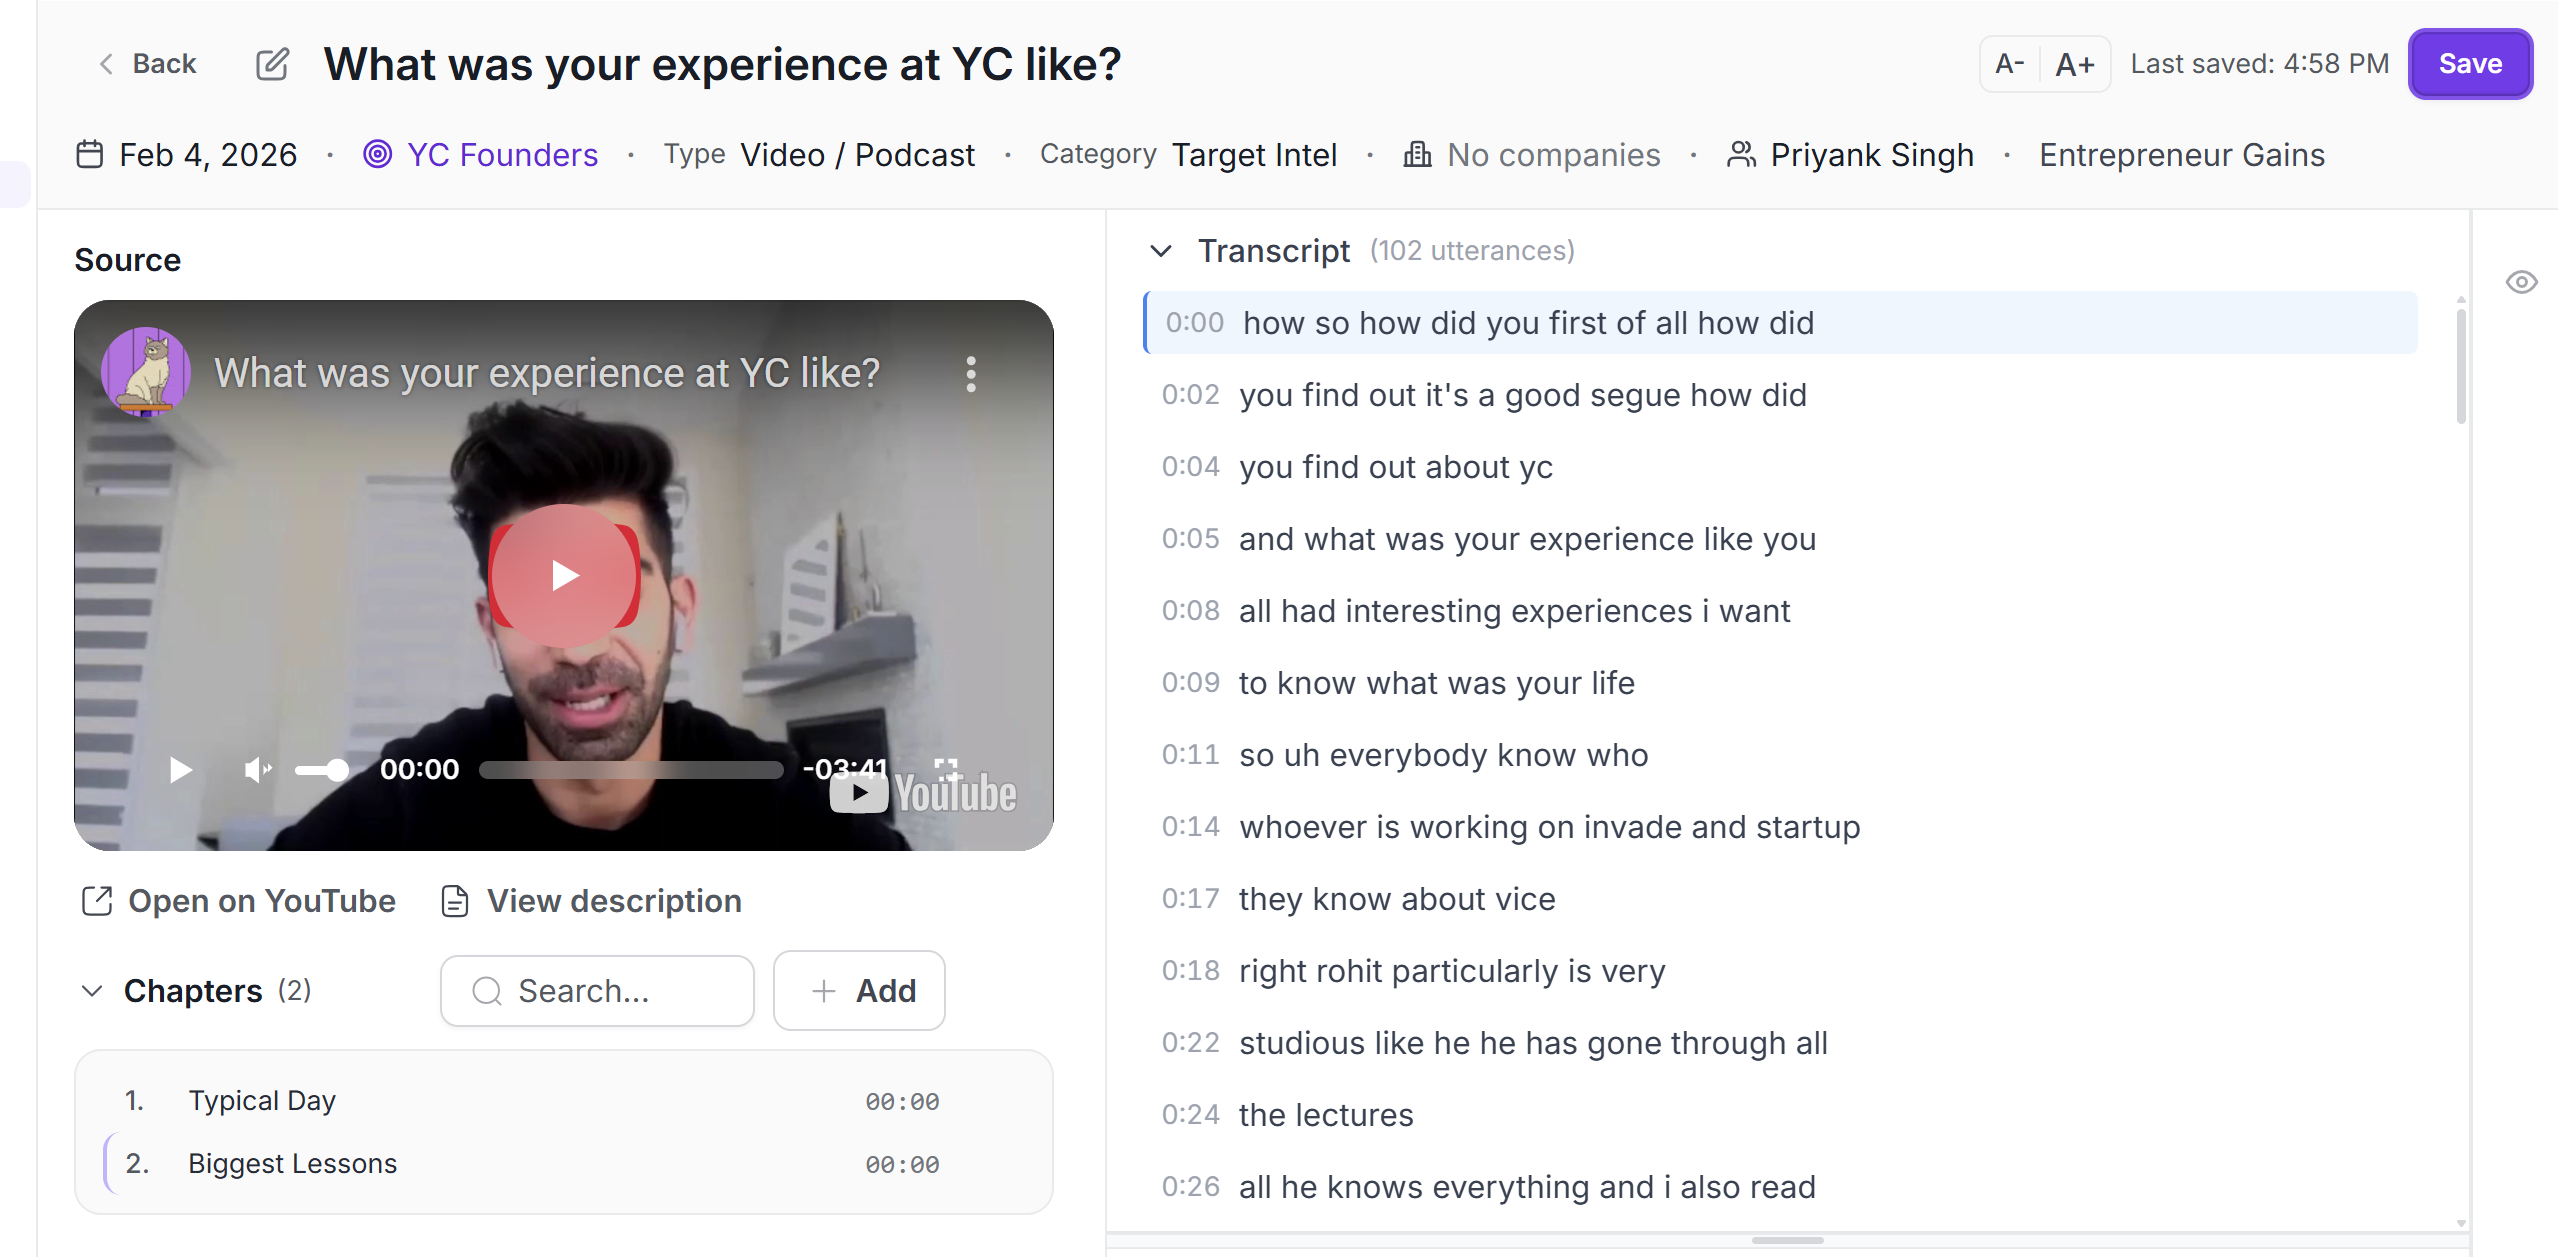
Task: Collapse the Transcript section
Action: [1161, 251]
